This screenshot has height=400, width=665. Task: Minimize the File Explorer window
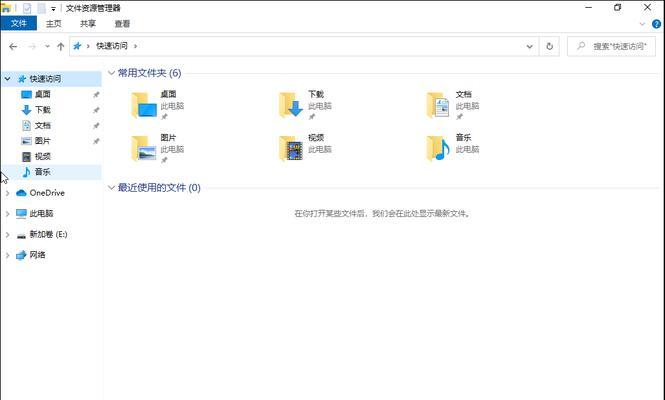pyautogui.click(x=588, y=8)
